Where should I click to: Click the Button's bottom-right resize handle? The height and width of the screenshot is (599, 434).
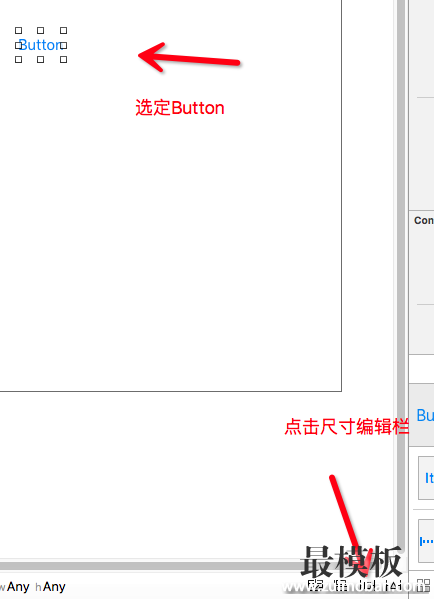[63, 59]
